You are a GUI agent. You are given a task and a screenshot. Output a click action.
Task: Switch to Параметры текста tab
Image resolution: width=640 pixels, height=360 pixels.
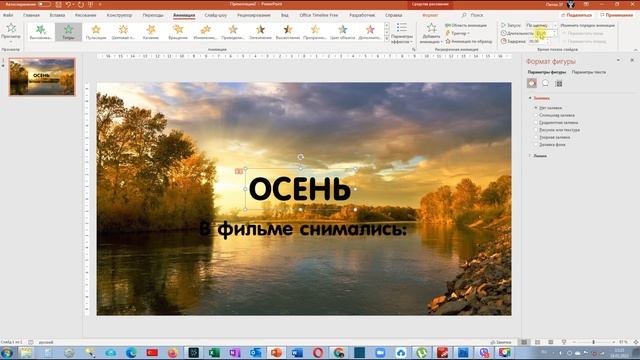click(x=589, y=72)
